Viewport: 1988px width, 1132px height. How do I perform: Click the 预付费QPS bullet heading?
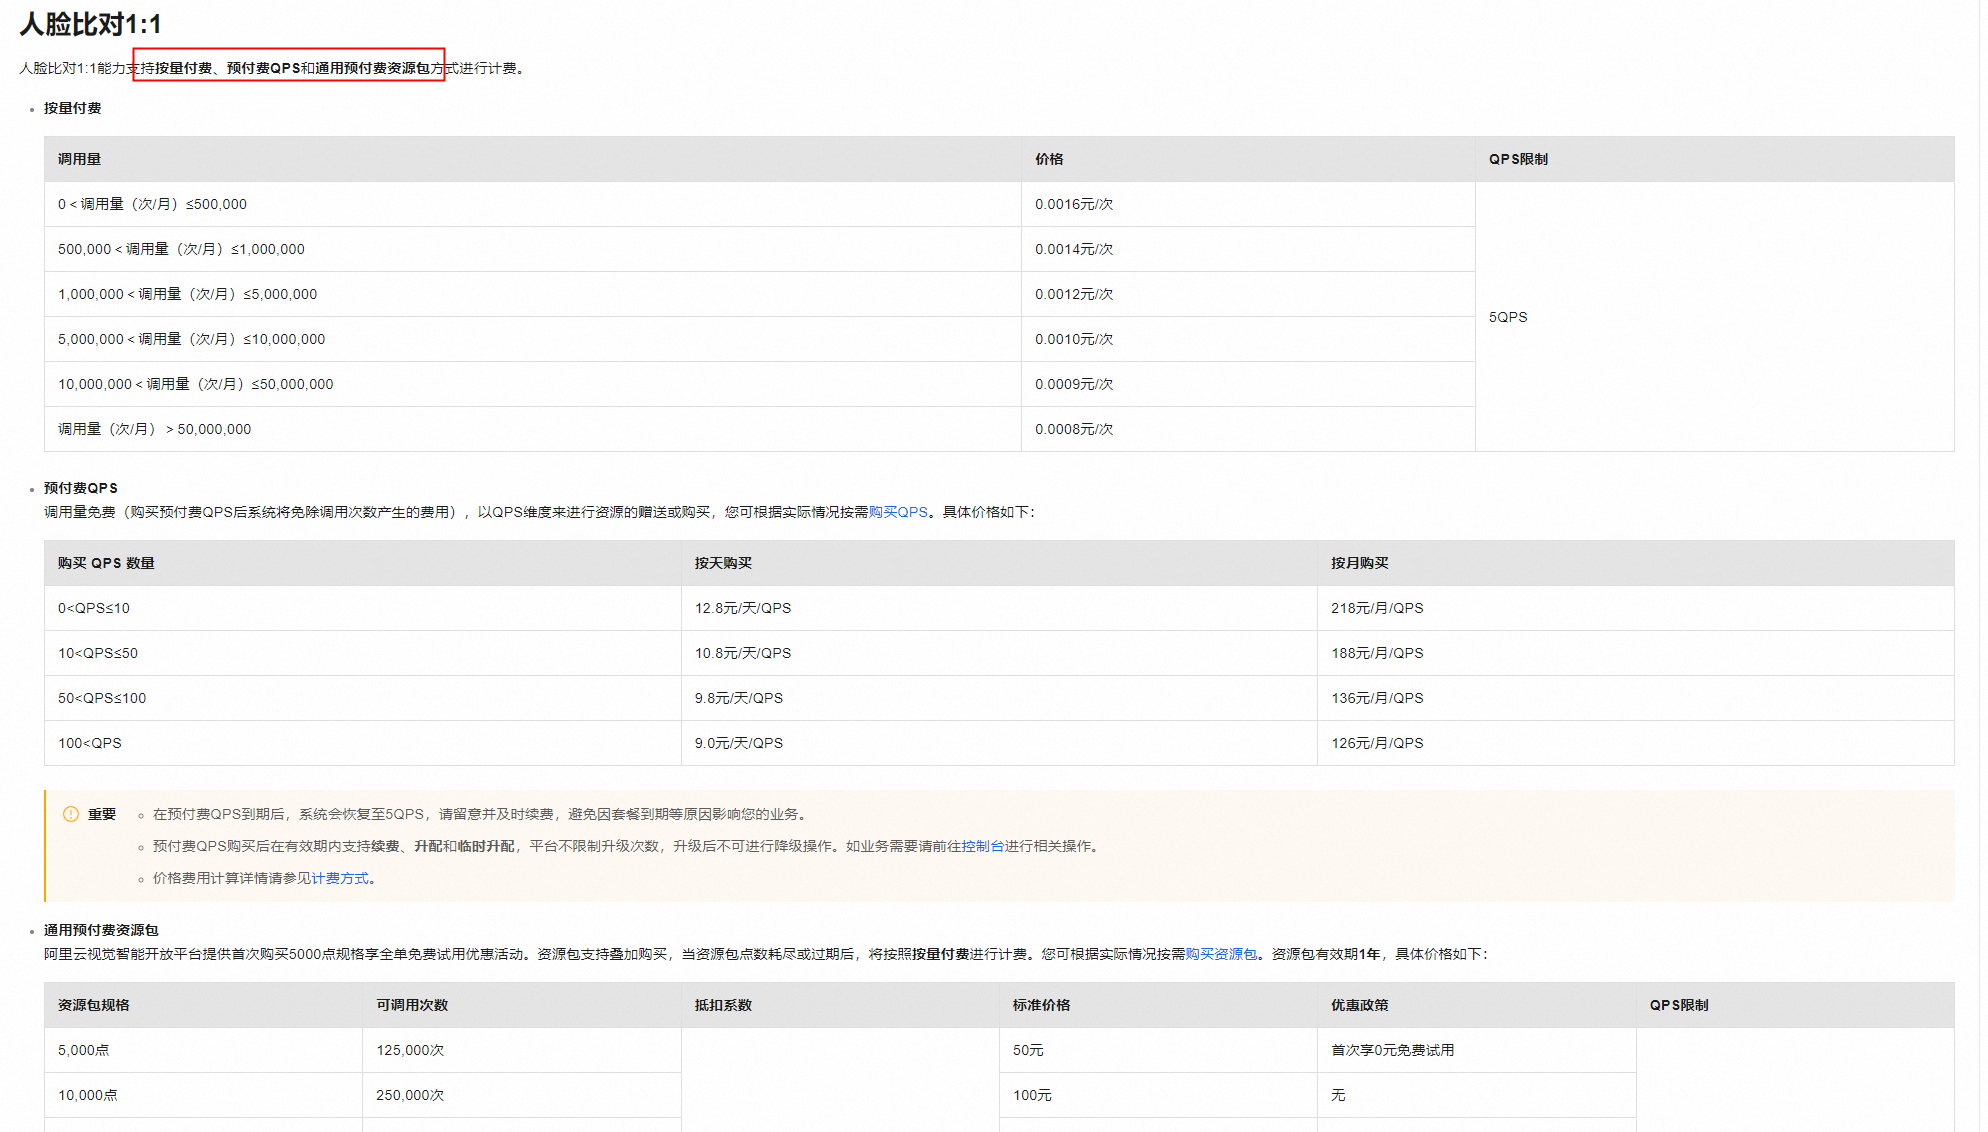80,488
